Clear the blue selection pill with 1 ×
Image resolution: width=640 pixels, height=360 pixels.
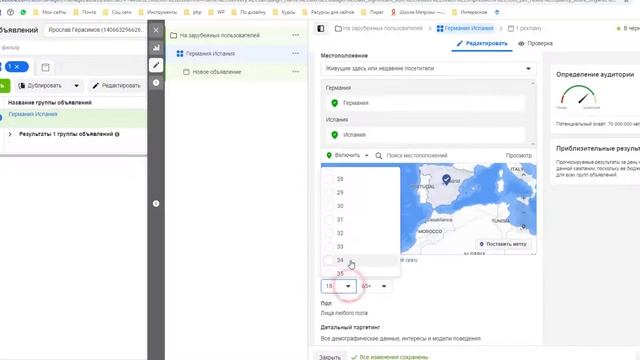(x=16, y=67)
